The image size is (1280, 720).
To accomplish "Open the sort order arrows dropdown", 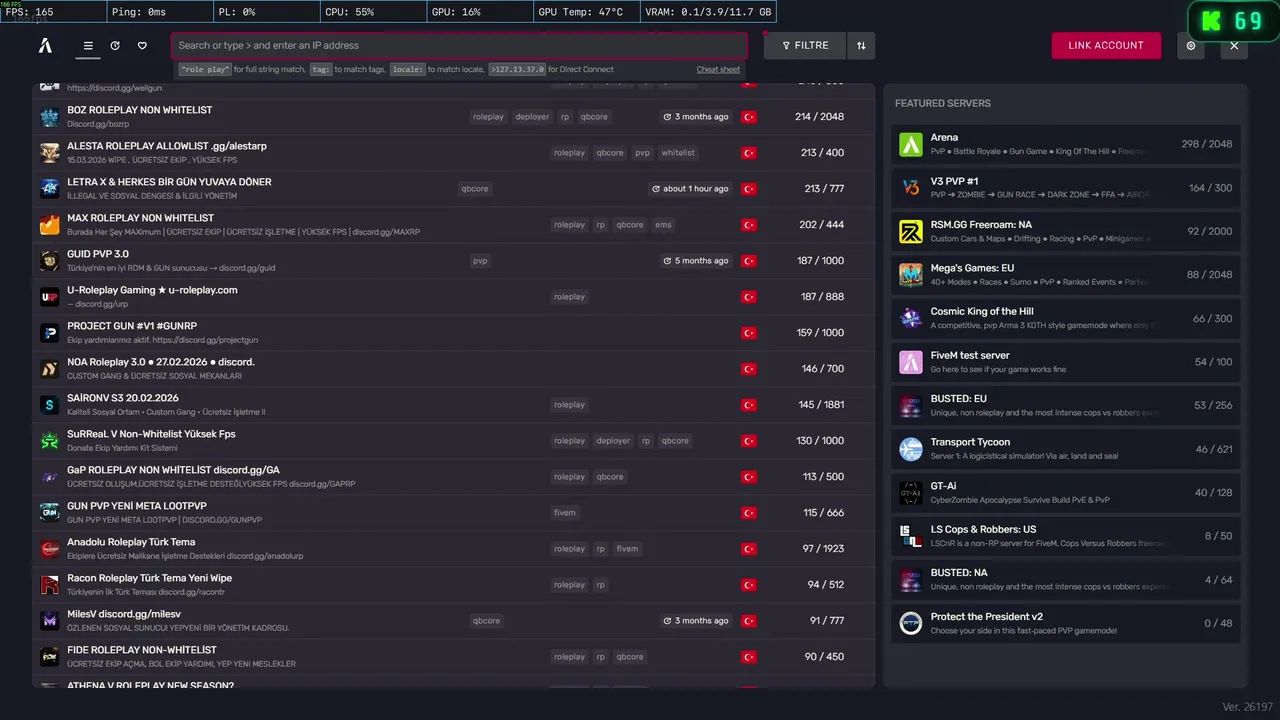I will [861, 45].
